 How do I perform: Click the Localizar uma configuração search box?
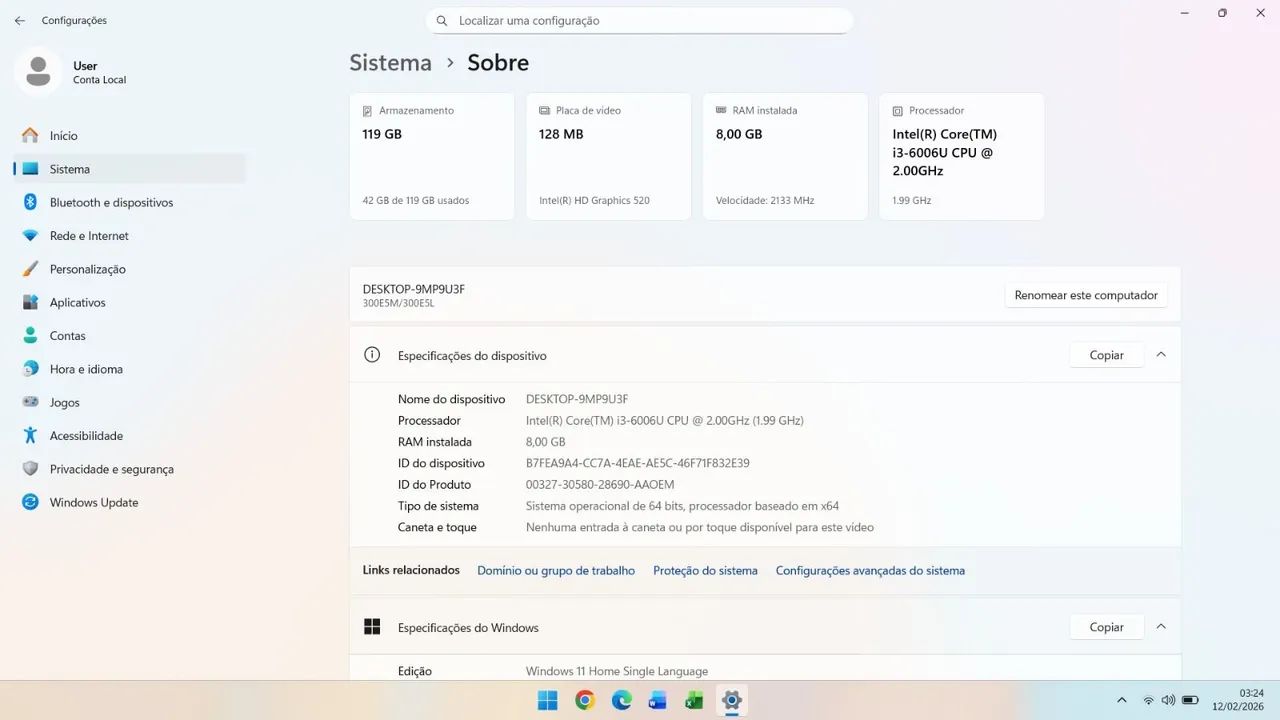pyautogui.click(x=640, y=20)
